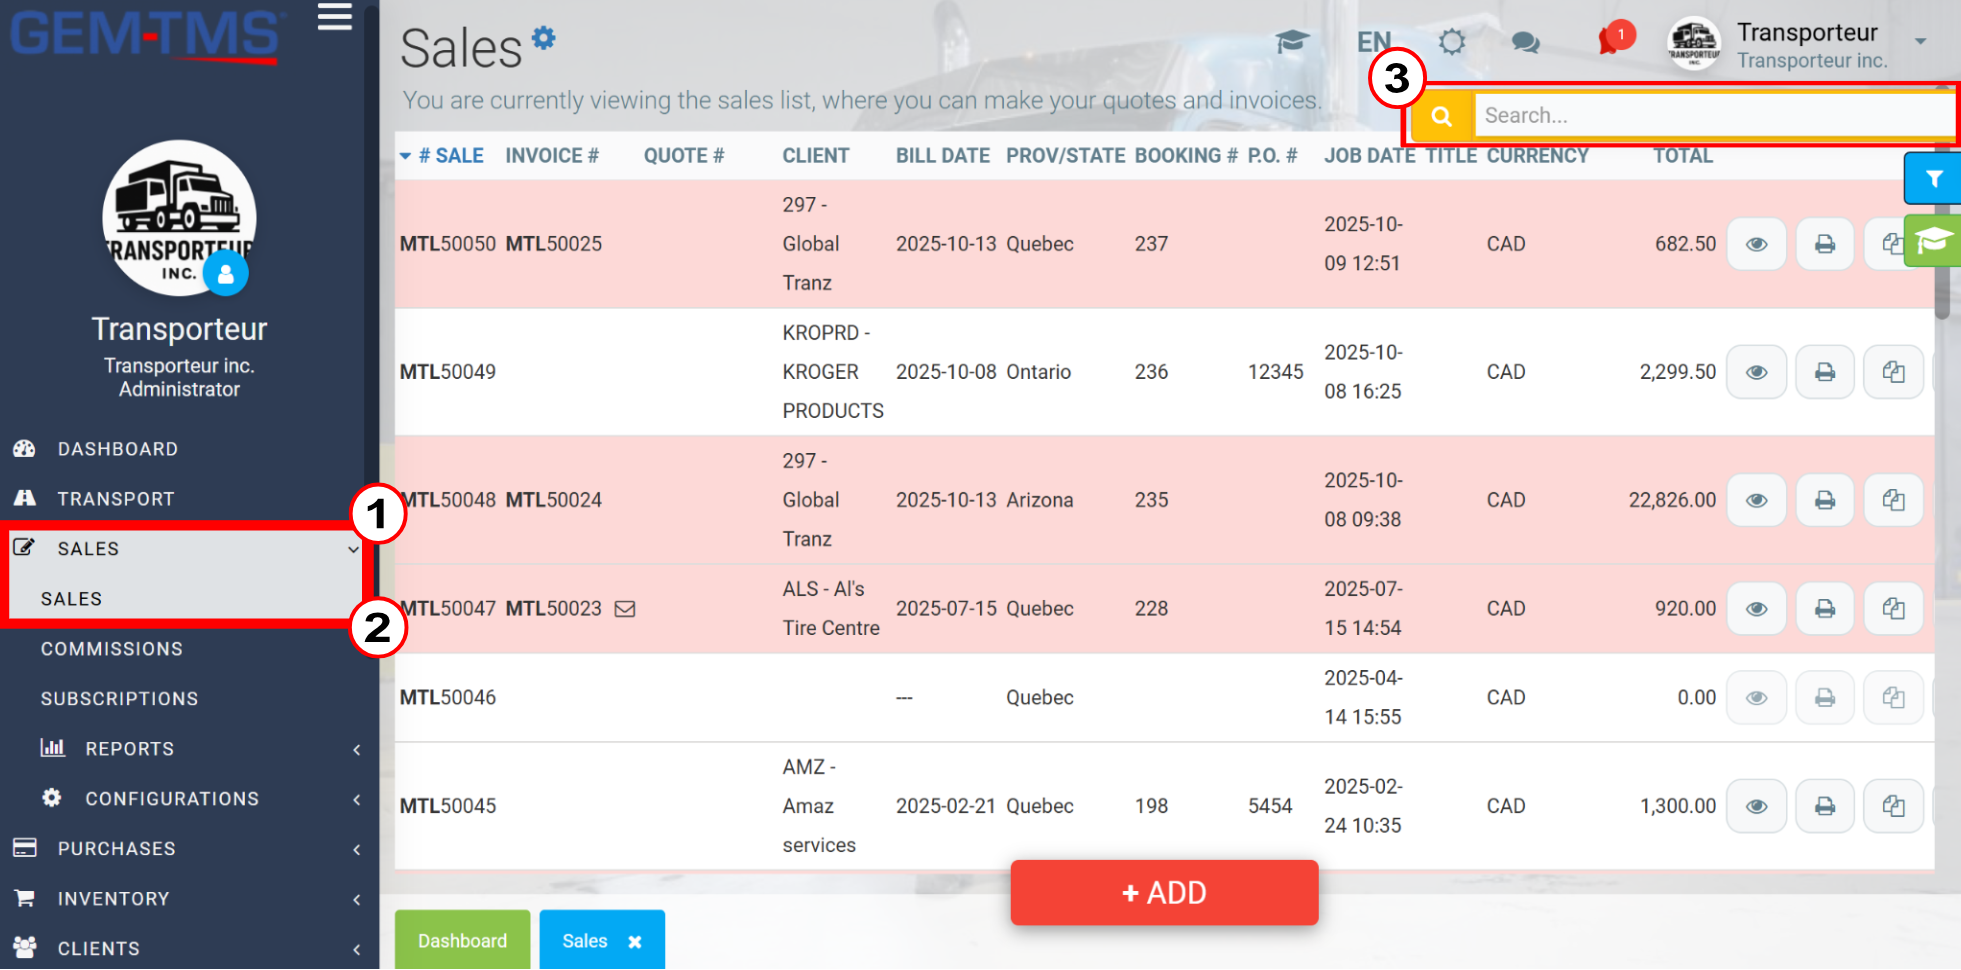Switch to the Dashboard bottom tab
1961x970 pixels.
pyautogui.click(x=462, y=940)
